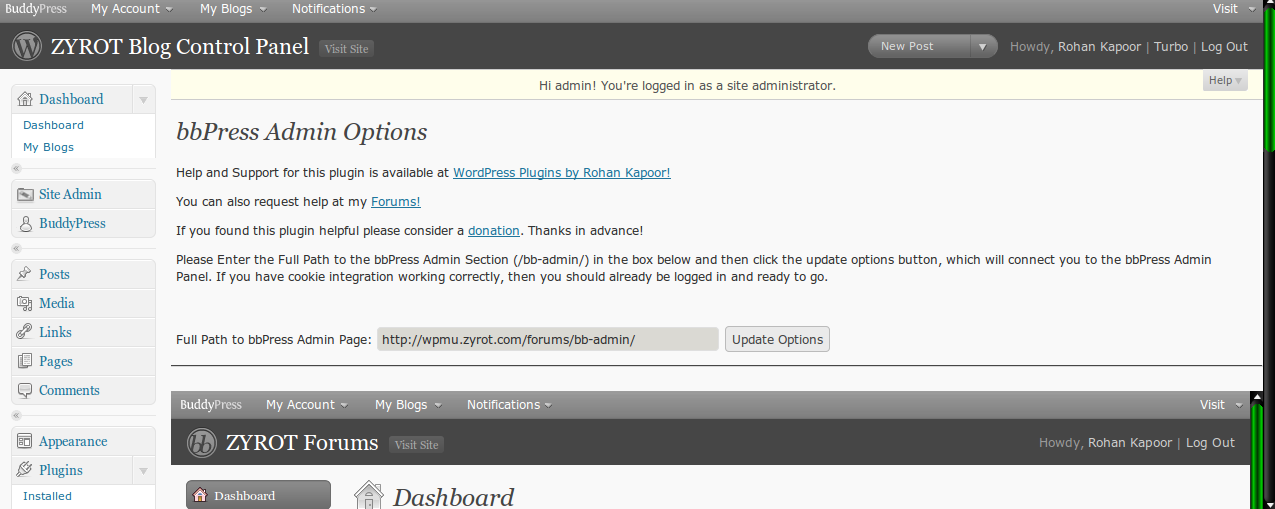Open top bar Notifications dropdown
The image size is (1275, 509).
coord(334,9)
